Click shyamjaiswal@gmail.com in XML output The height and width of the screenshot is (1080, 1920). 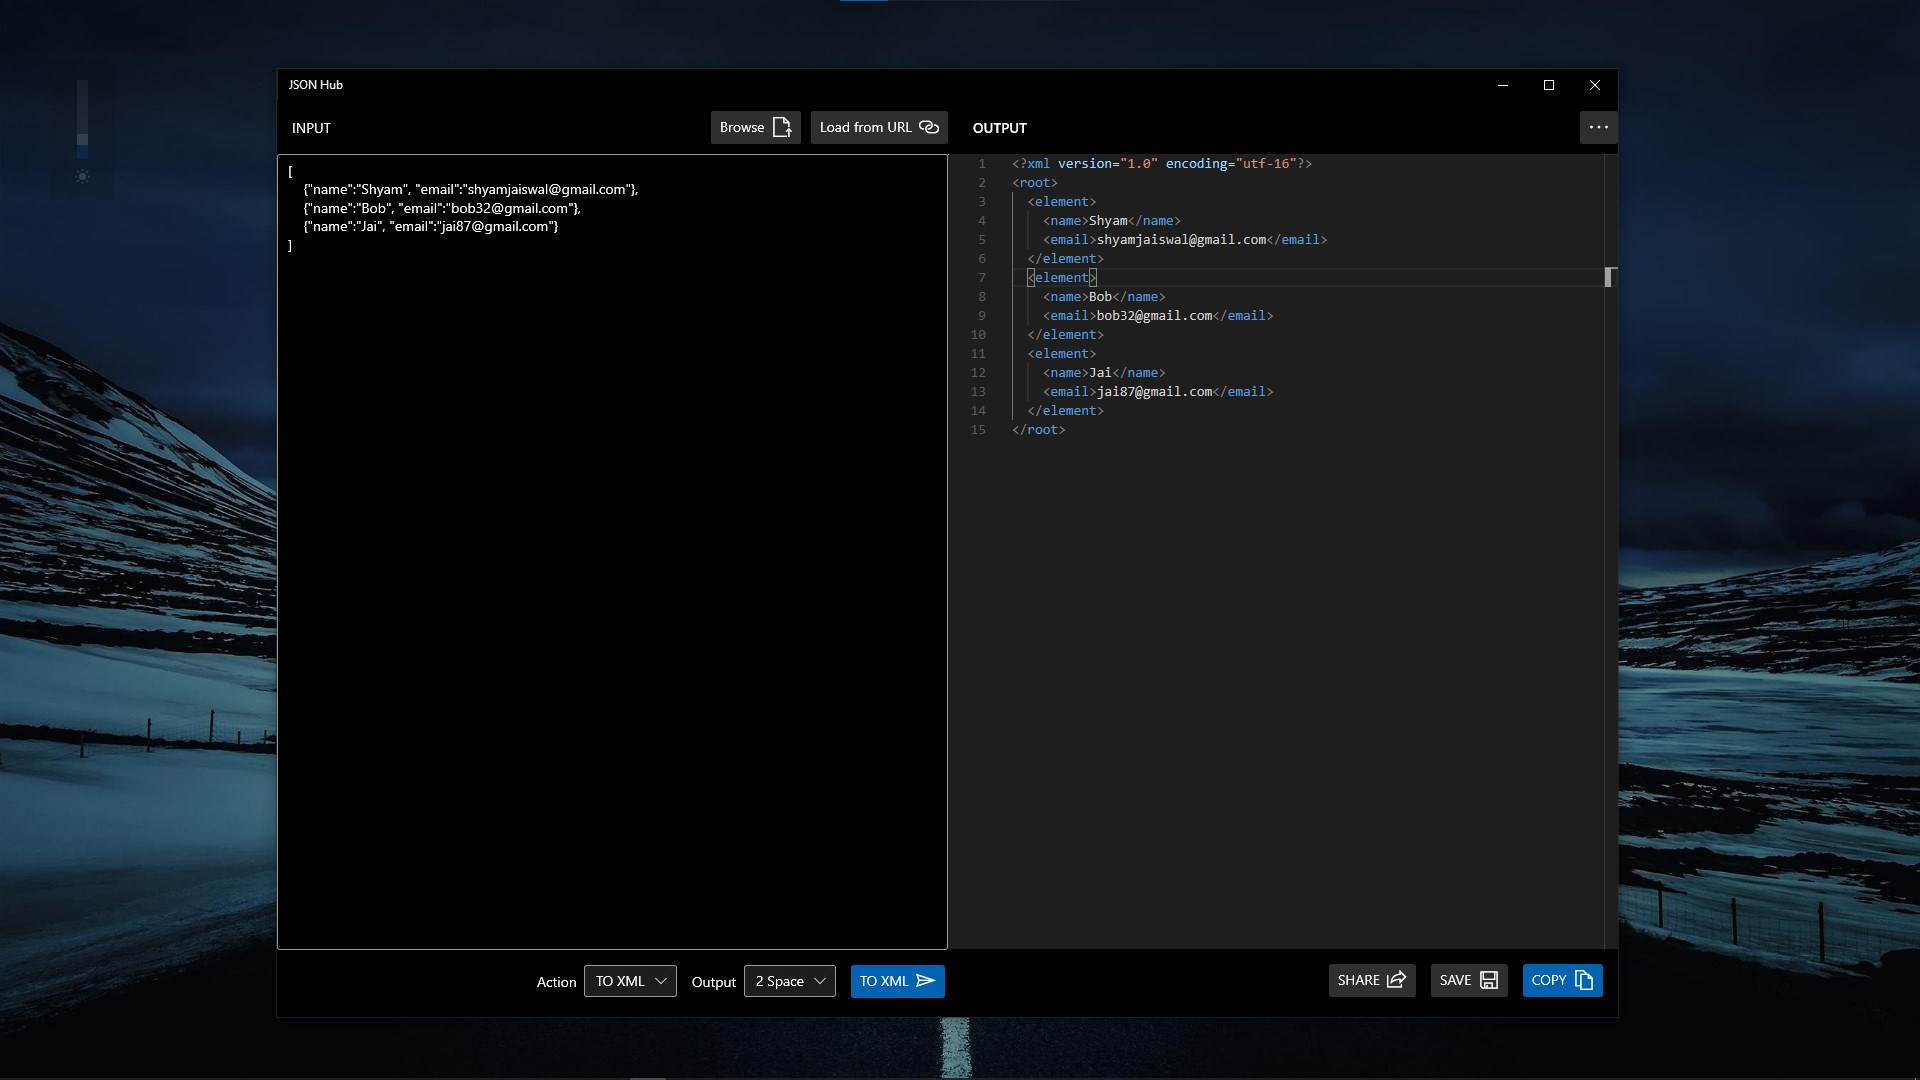coord(1181,240)
